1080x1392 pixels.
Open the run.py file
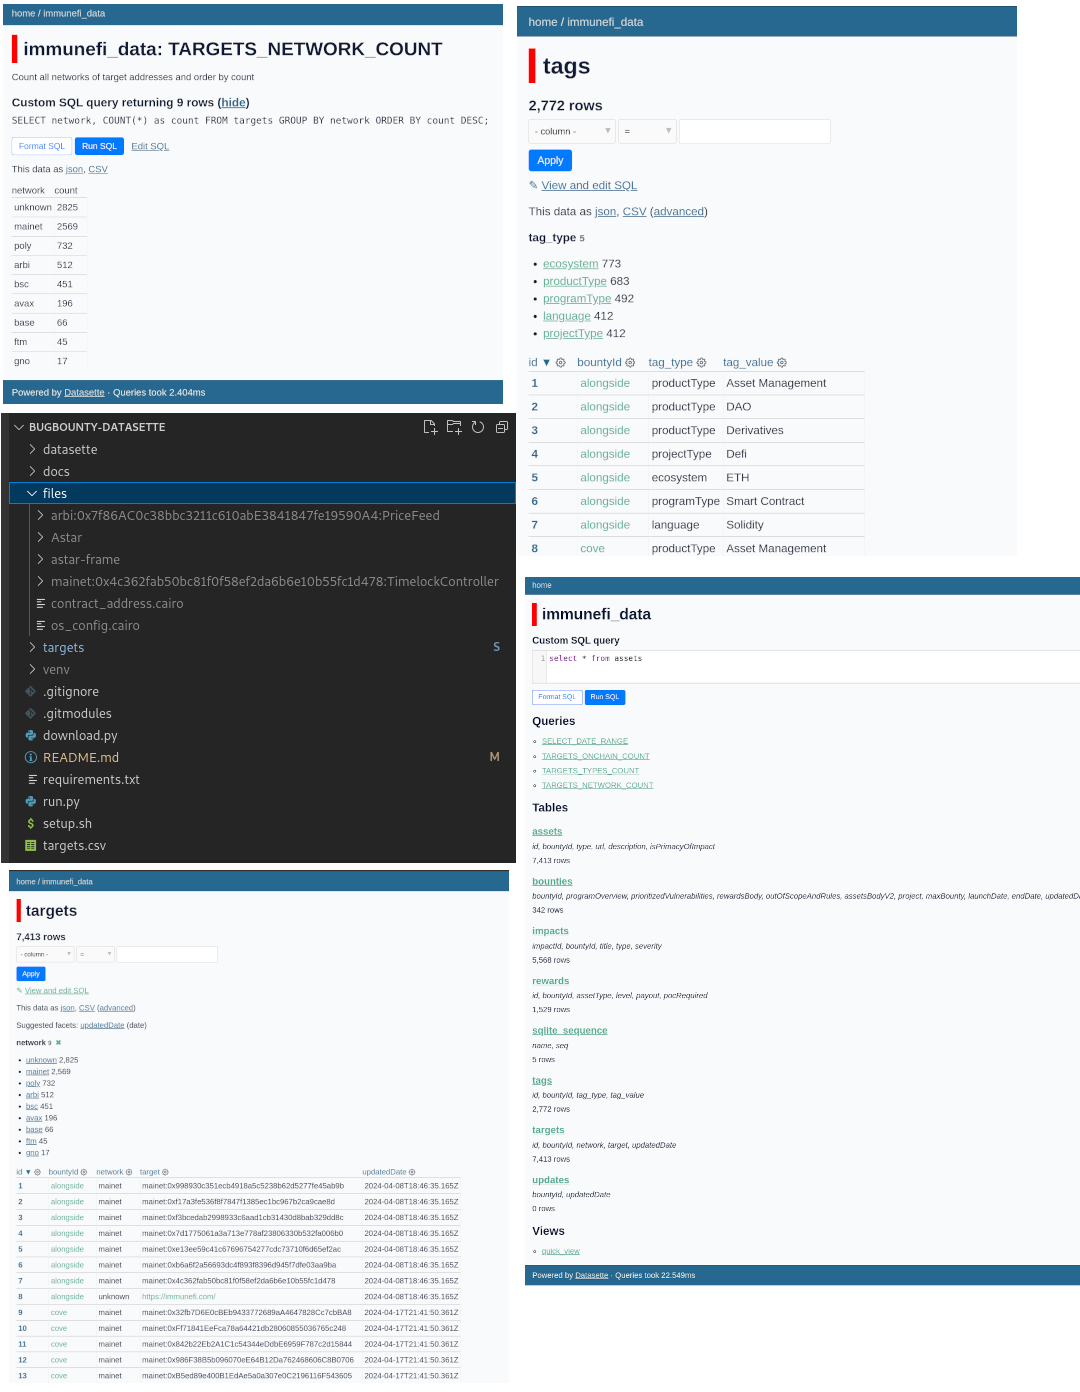61,802
